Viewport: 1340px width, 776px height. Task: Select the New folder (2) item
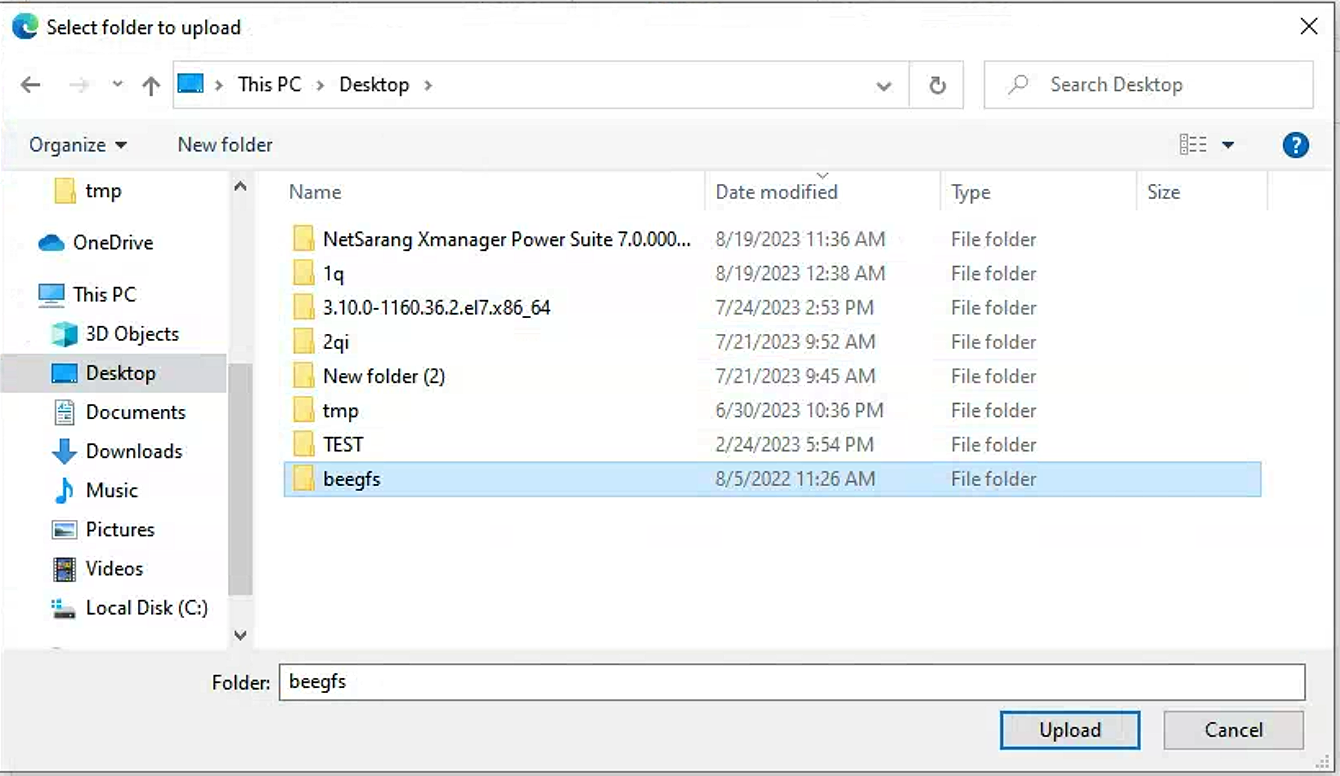click(384, 376)
